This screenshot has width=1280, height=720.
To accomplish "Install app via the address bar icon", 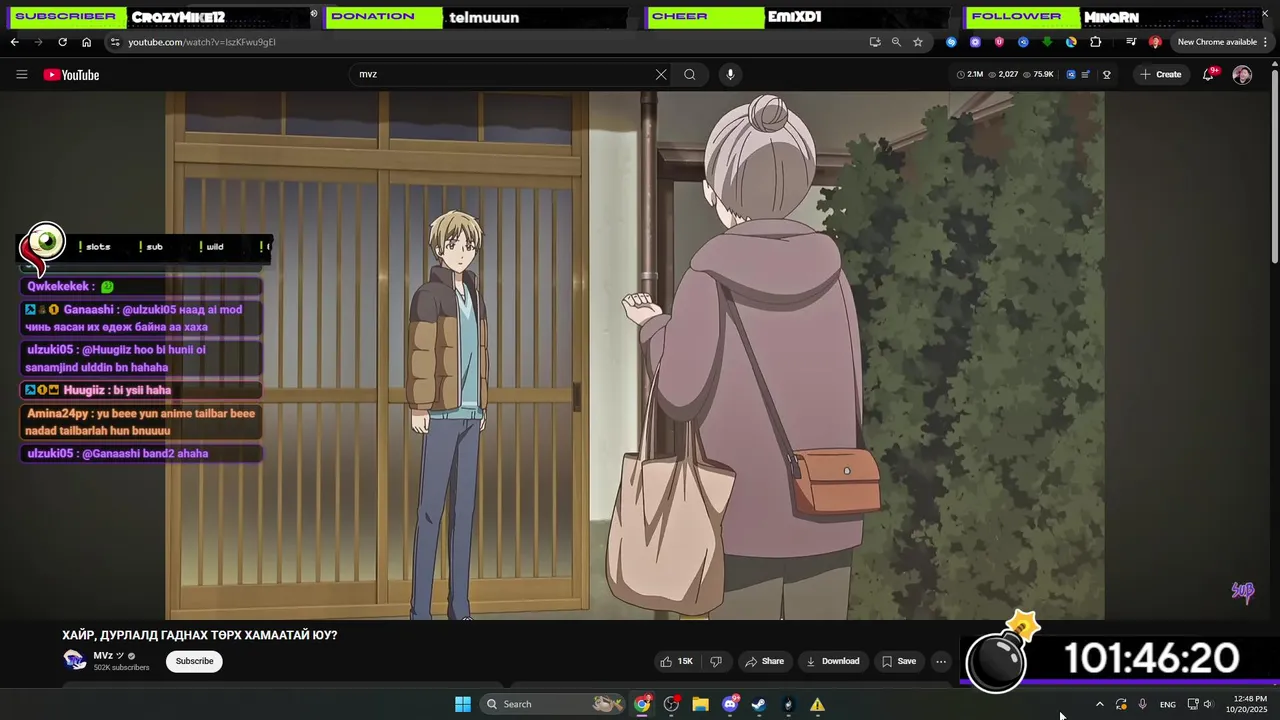I will point(875,42).
